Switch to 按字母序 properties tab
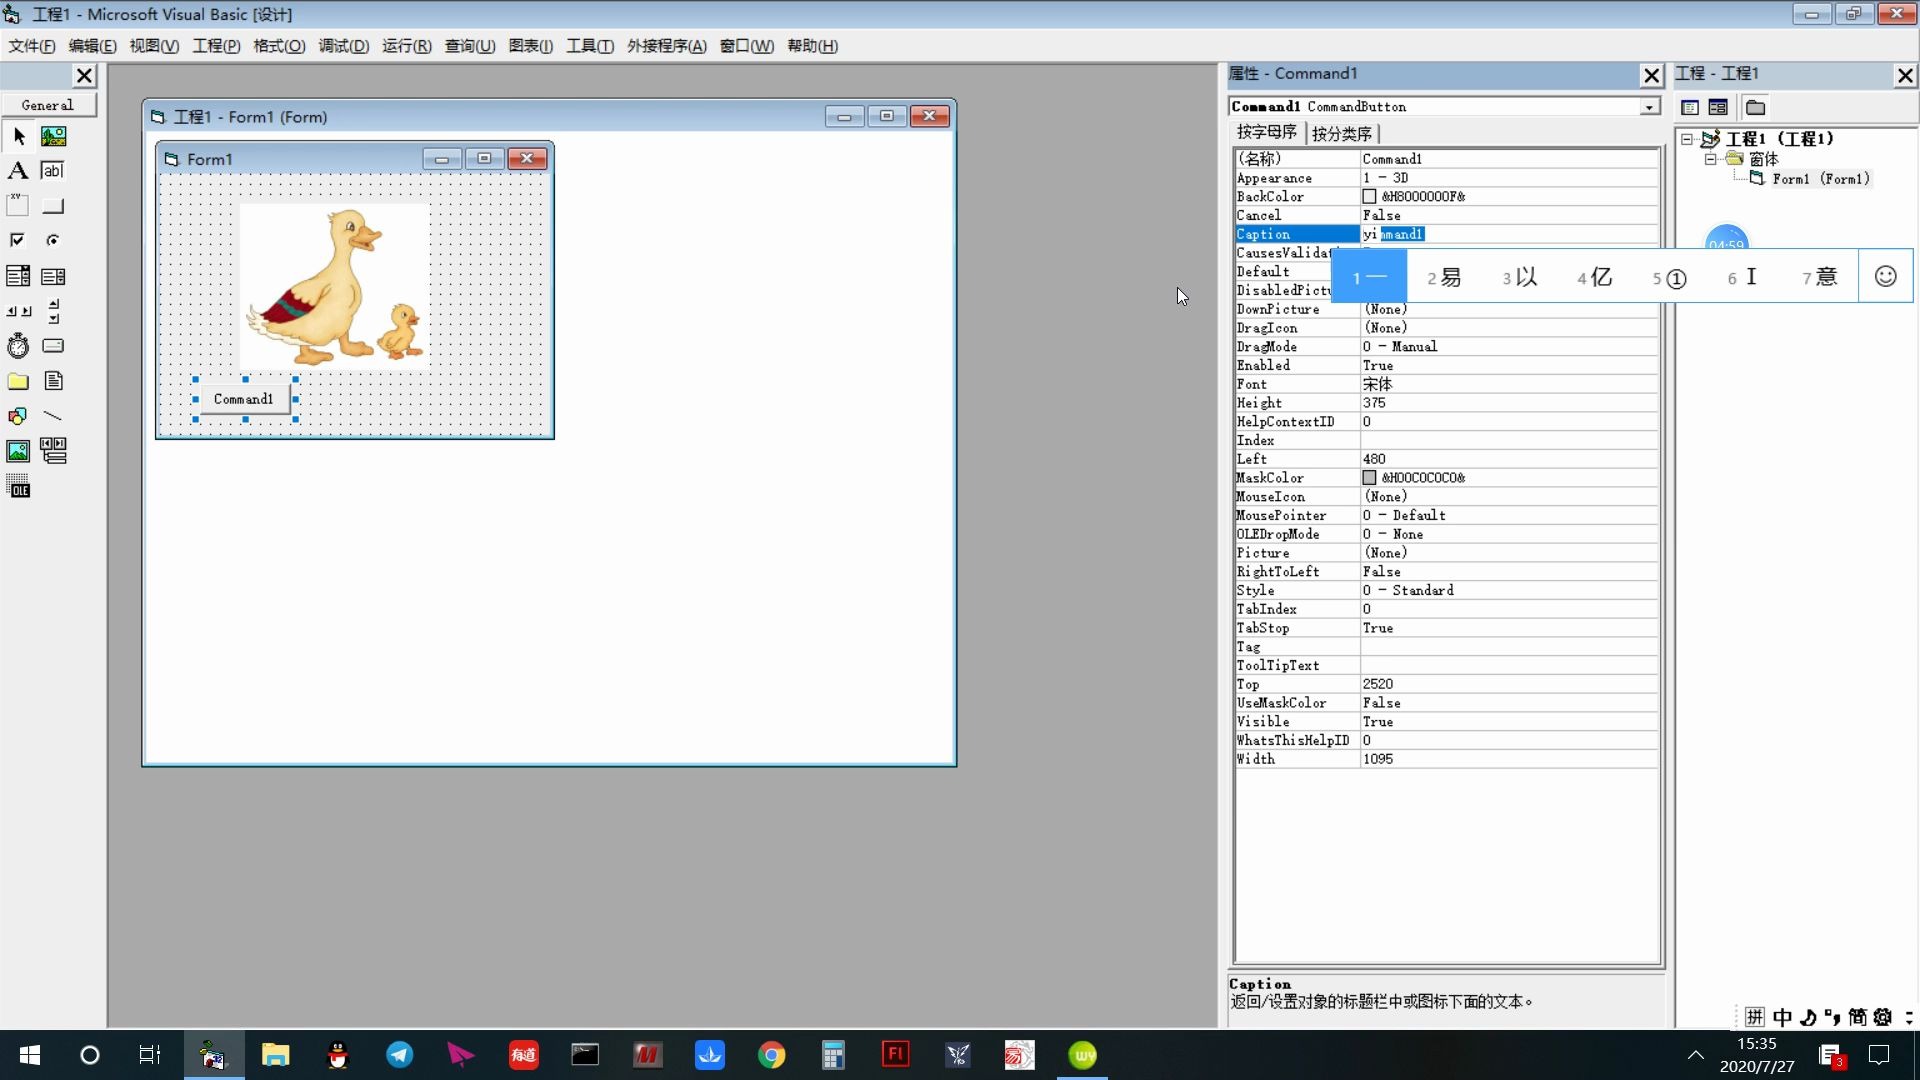The image size is (1920, 1080). point(1266,132)
